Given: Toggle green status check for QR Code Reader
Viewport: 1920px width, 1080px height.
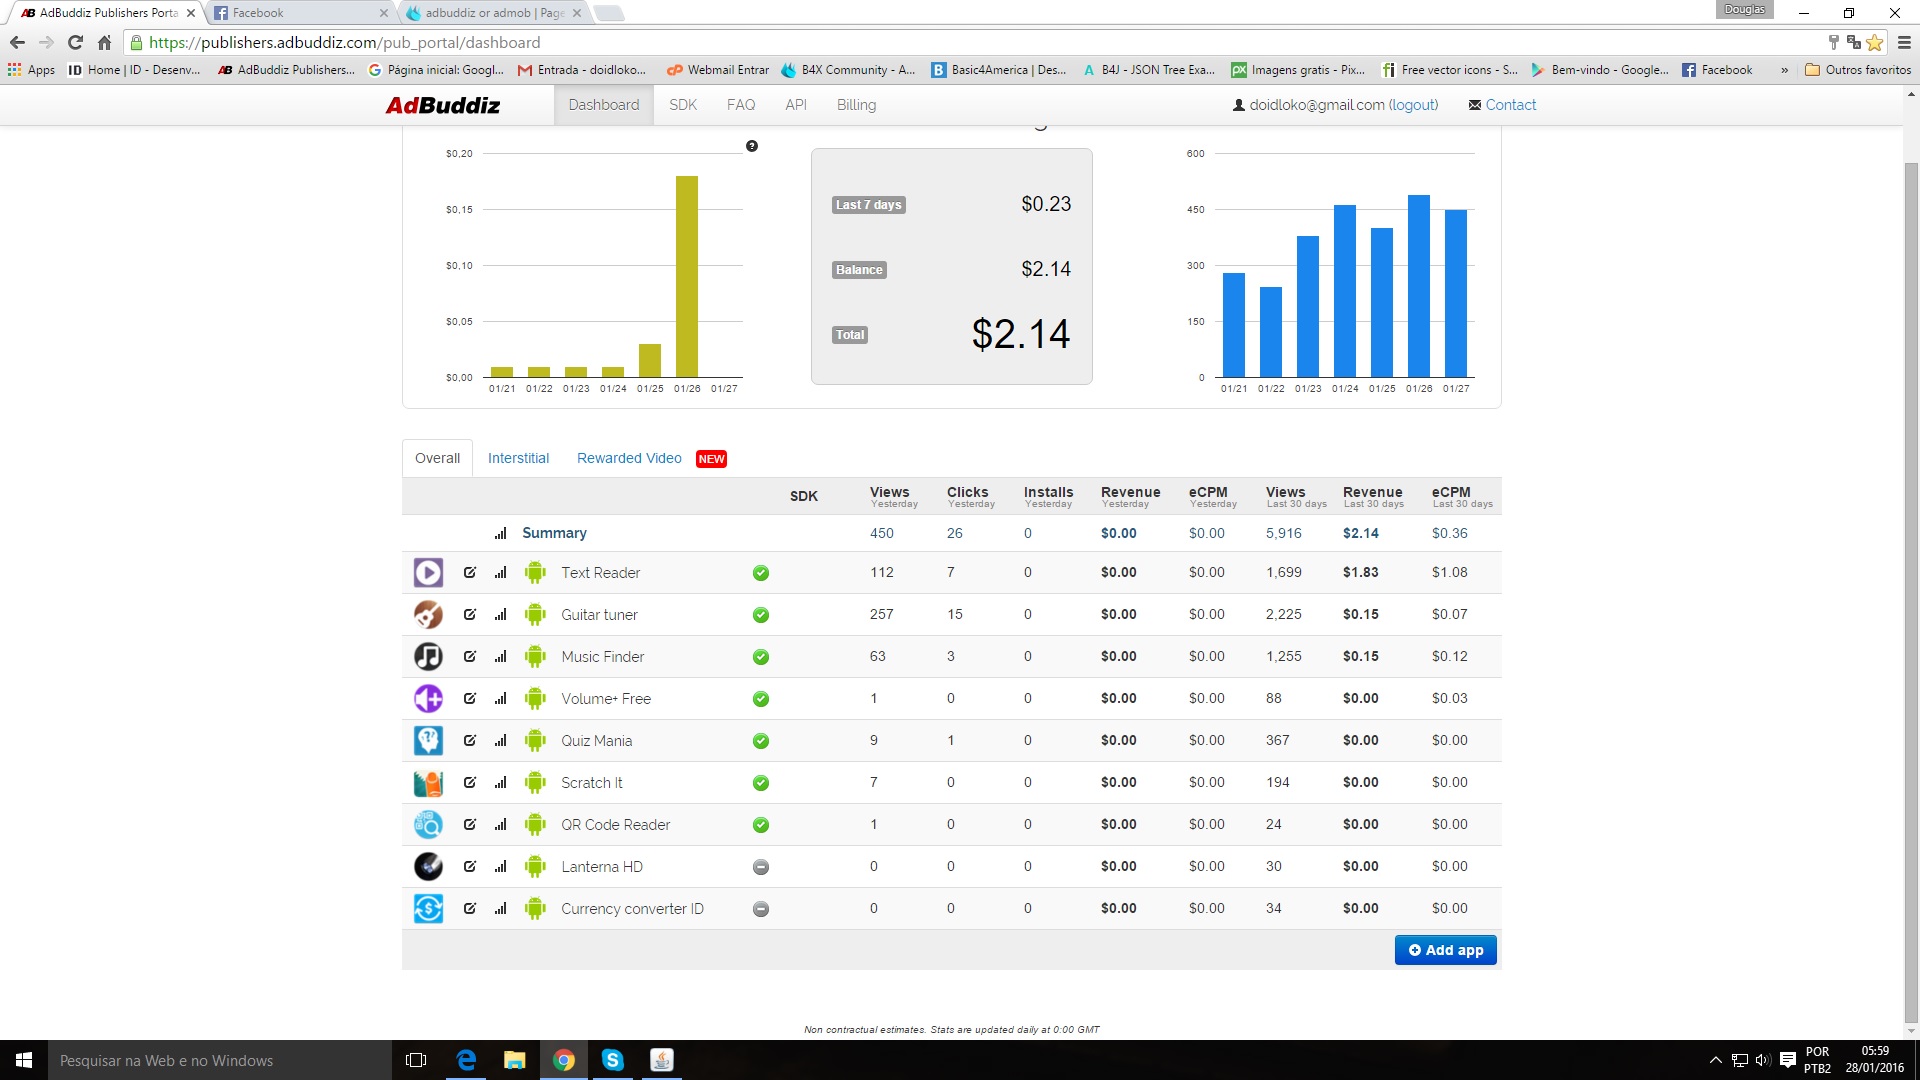Looking at the screenshot, I should click(x=761, y=825).
